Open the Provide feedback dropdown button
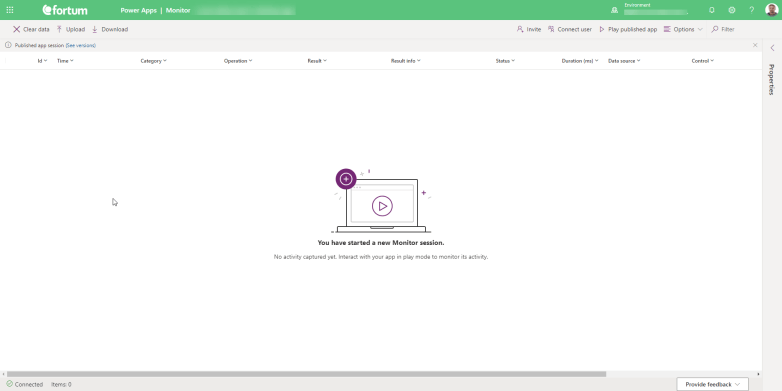Screen dimensions: 782x391 point(712,385)
